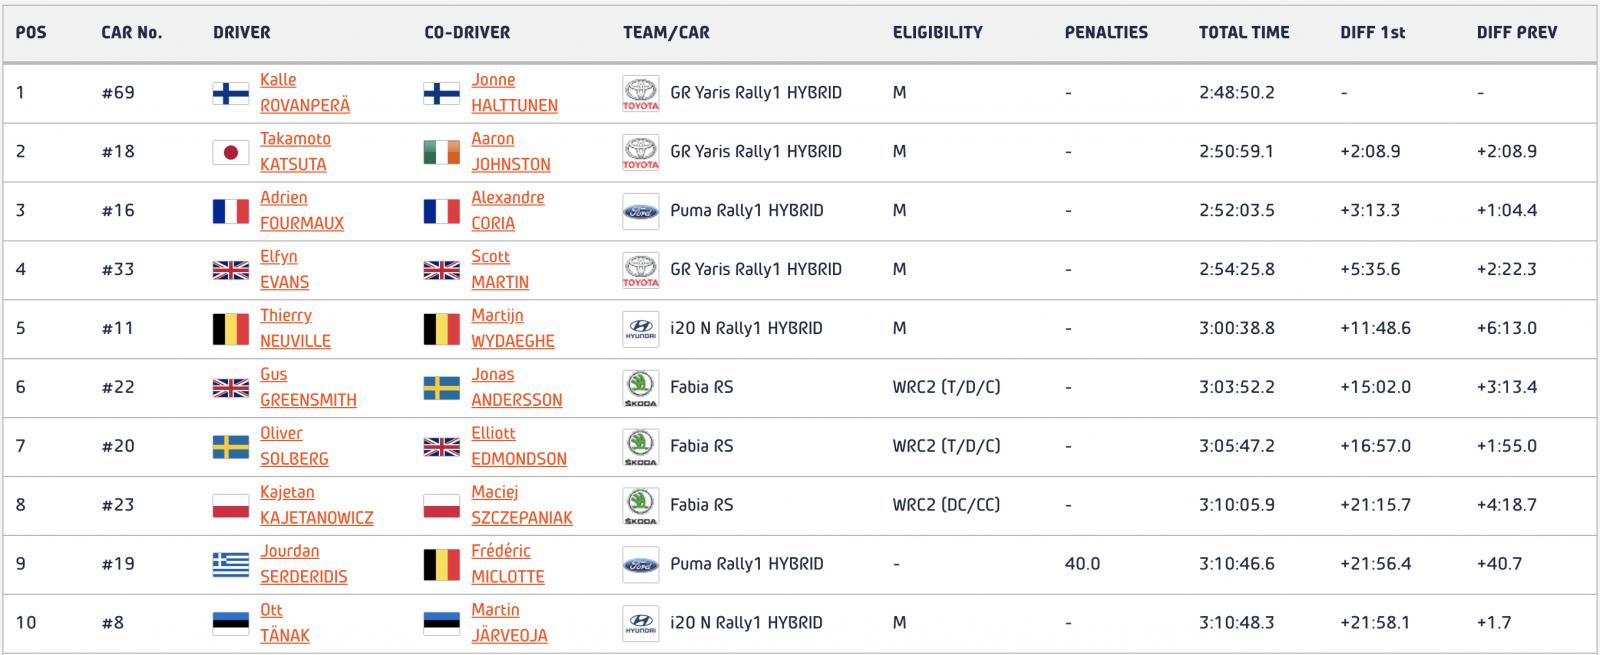Click the Finland flag beside Kalle Rovanperä

[x=231, y=93]
